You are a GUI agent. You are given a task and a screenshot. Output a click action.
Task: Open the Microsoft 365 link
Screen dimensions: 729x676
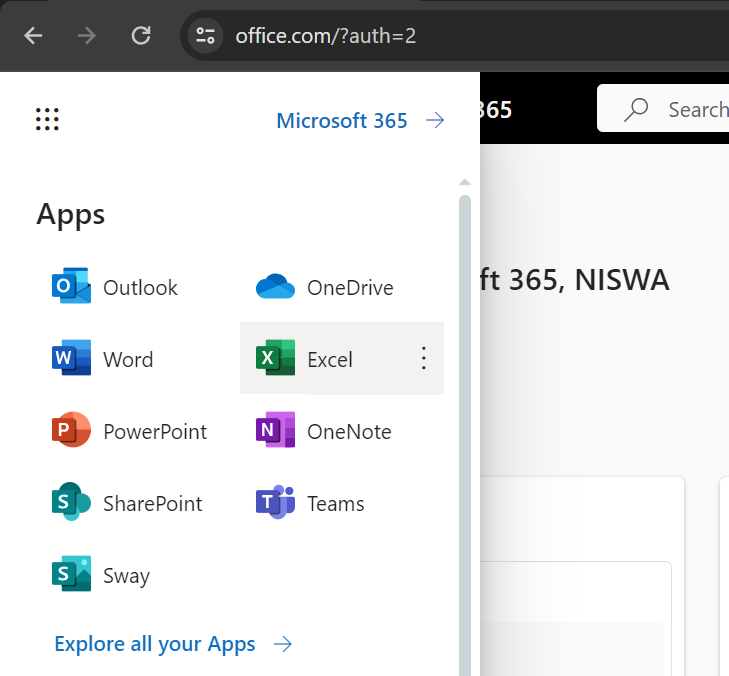pos(342,121)
